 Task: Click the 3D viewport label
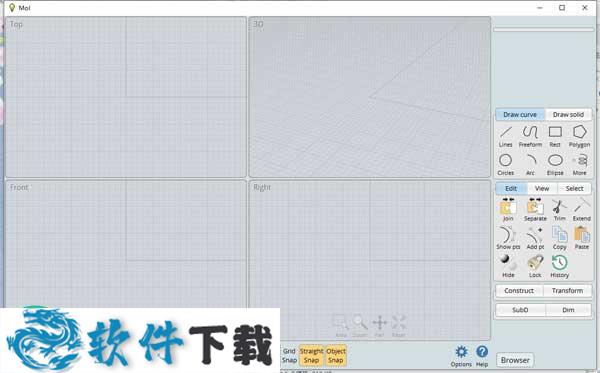pyautogui.click(x=258, y=24)
